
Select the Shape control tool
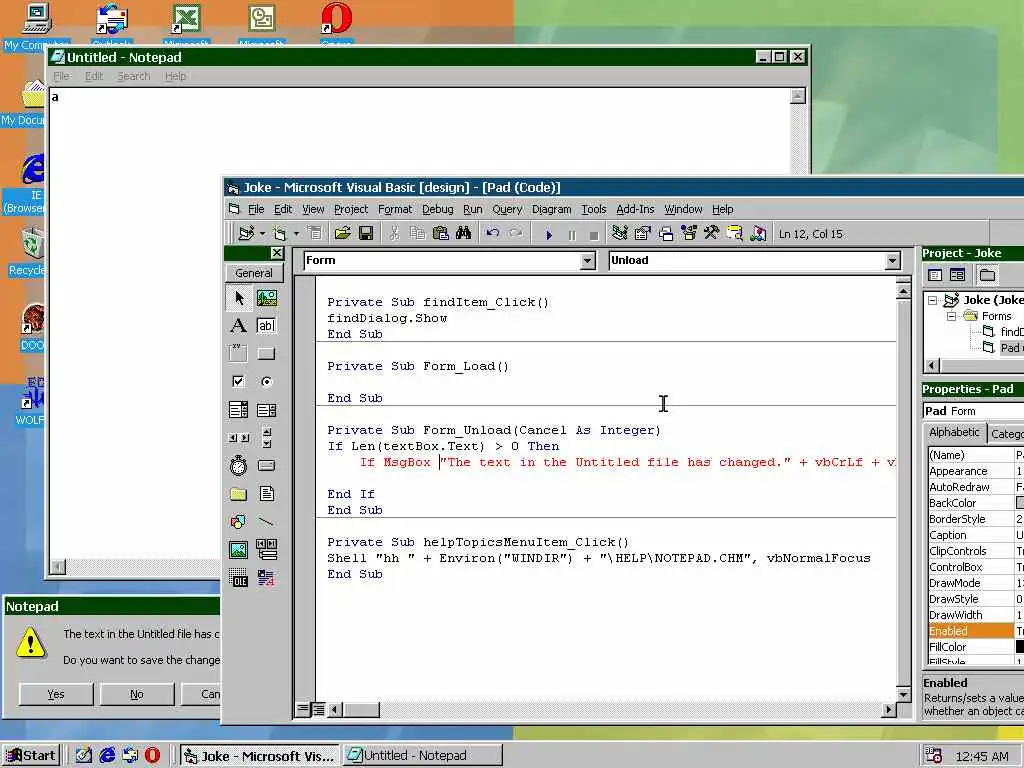238,522
